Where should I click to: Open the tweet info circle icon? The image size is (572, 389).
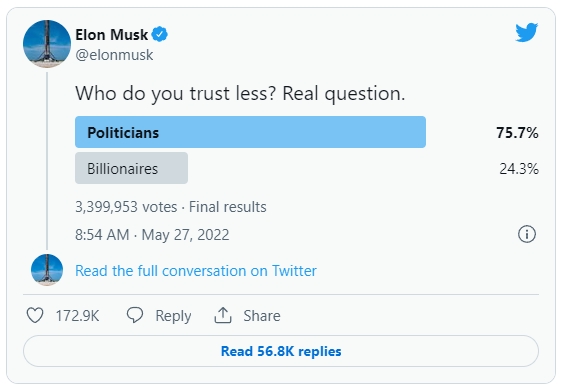click(527, 234)
